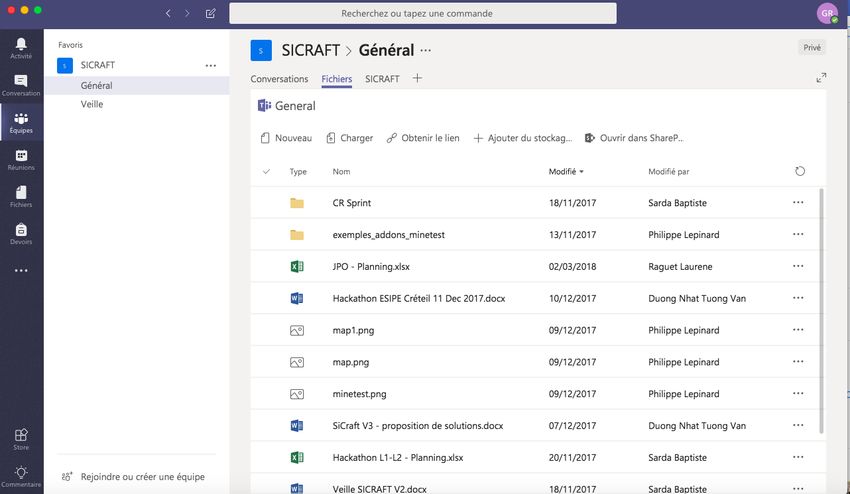Click the image icon of minetest.png
This screenshot has height=494, width=850.
coord(297,394)
